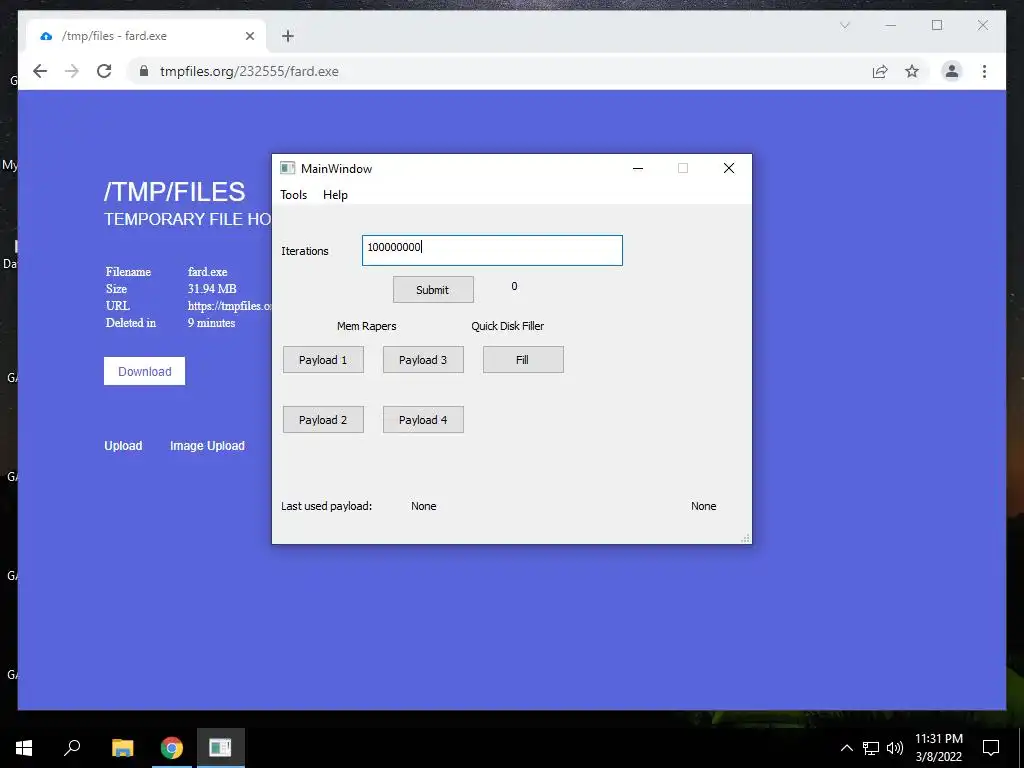This screenshot has height=768, width=1024.
Task: Click the Payload 2 button
Action: [323, 420]
